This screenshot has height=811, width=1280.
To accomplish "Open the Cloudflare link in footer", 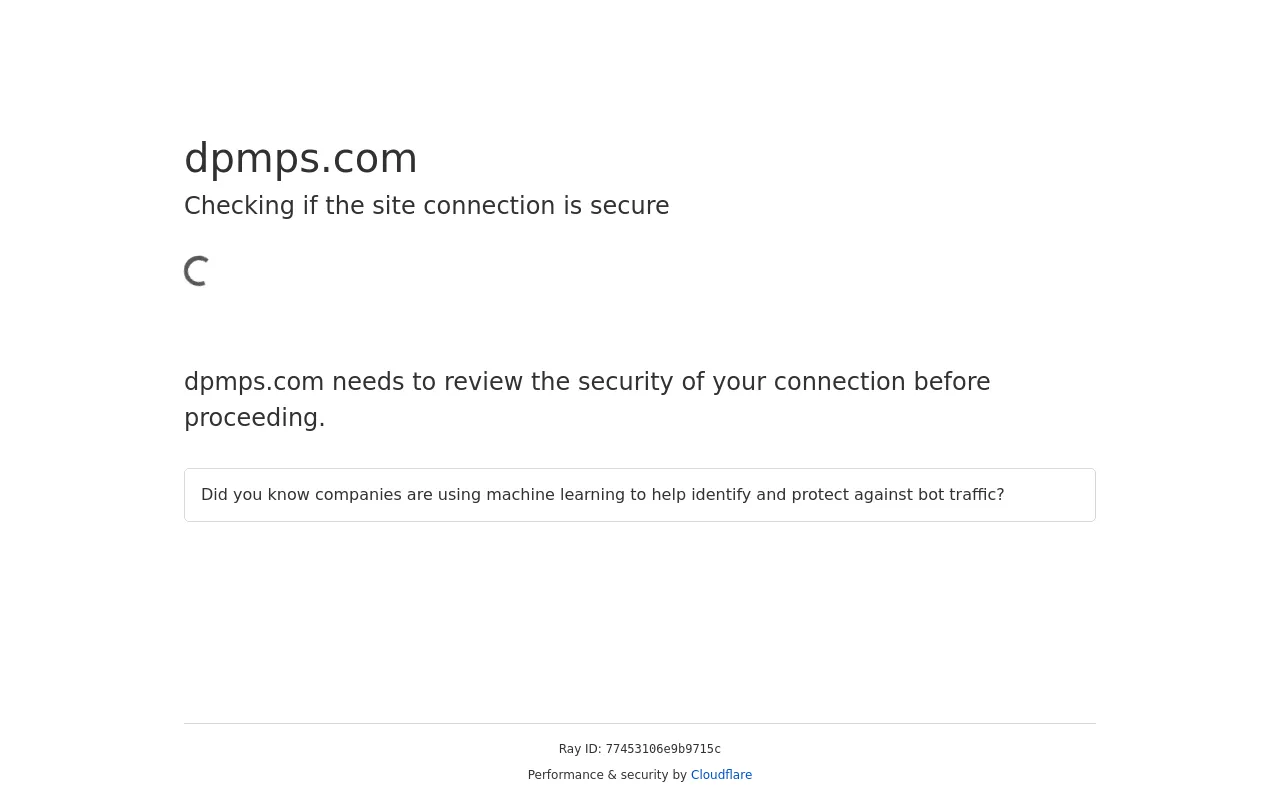I will coord(721,775).
